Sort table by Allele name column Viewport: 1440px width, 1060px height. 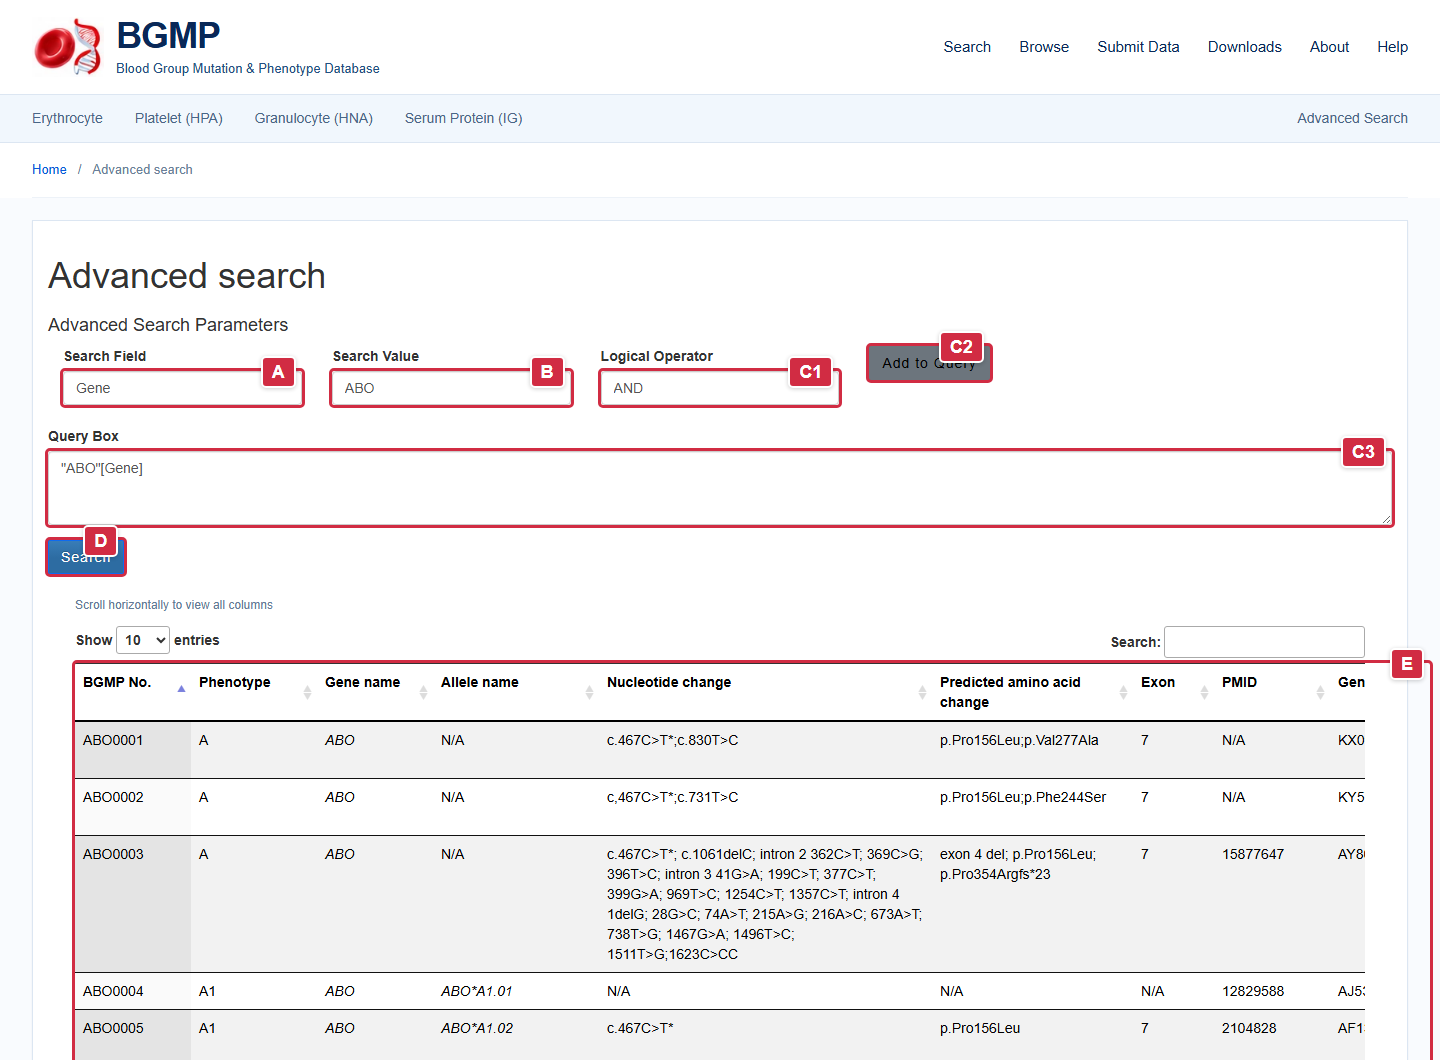tap(515, 692)
